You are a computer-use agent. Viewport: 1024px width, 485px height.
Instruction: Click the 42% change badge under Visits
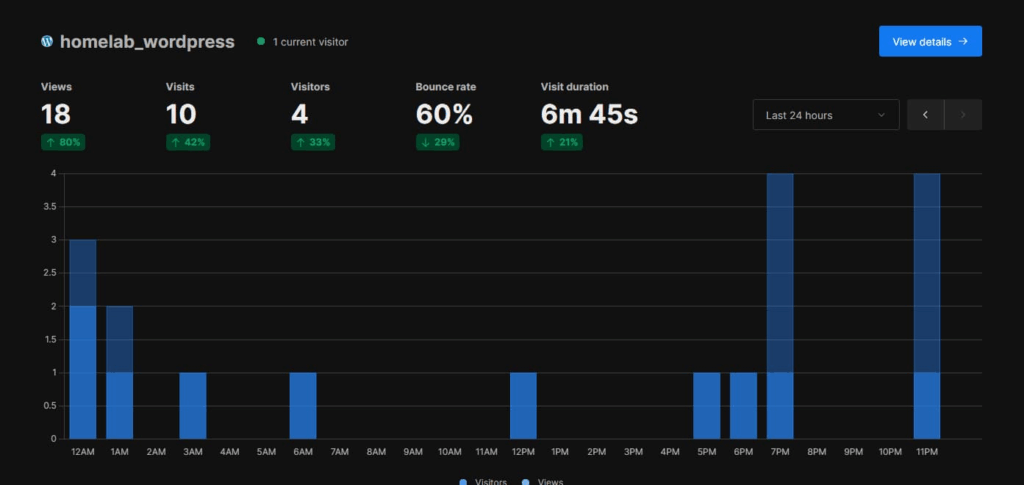click(188, 143)
